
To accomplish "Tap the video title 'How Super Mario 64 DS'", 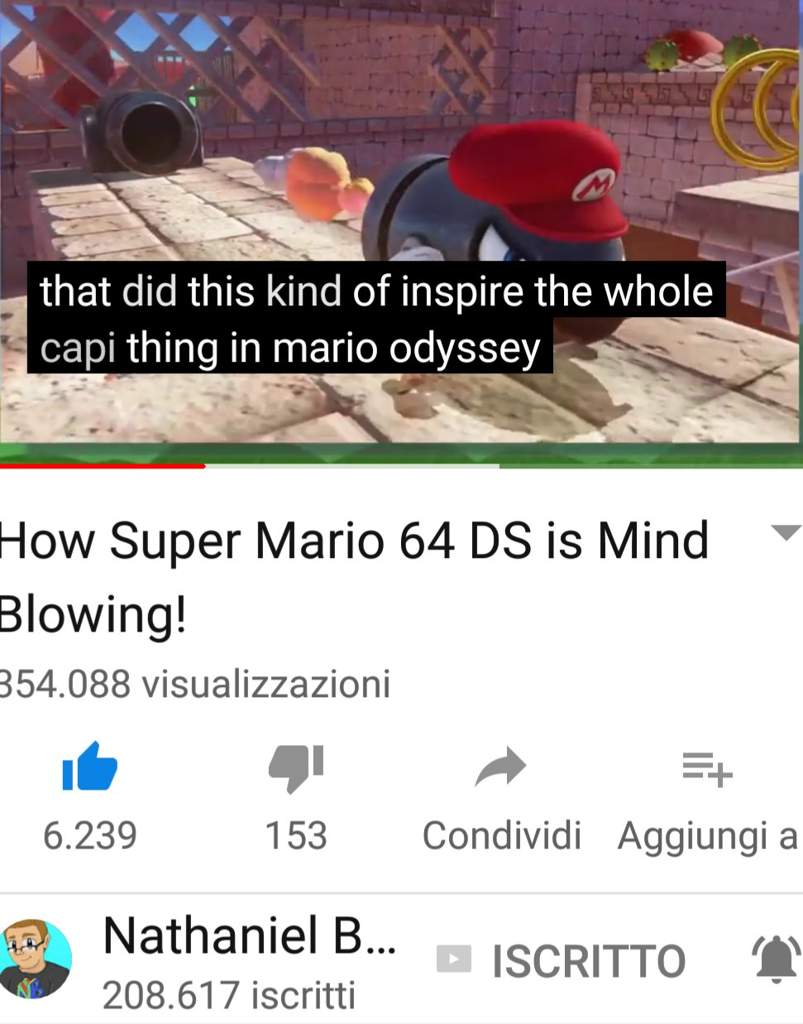I will tap(354, 577).
